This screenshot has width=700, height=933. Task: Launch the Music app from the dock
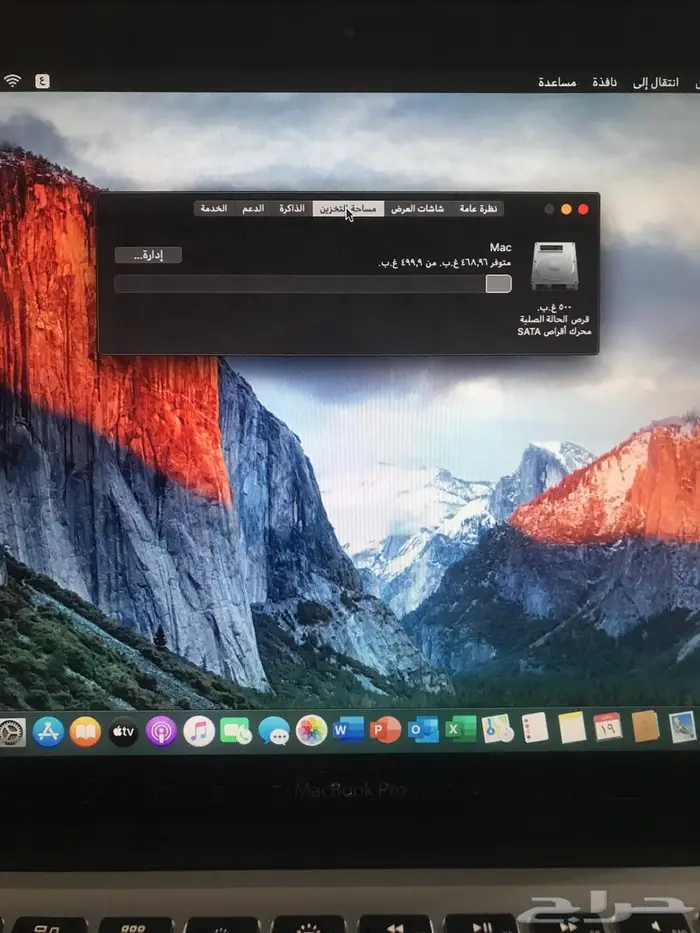click(x=199, y=731)
